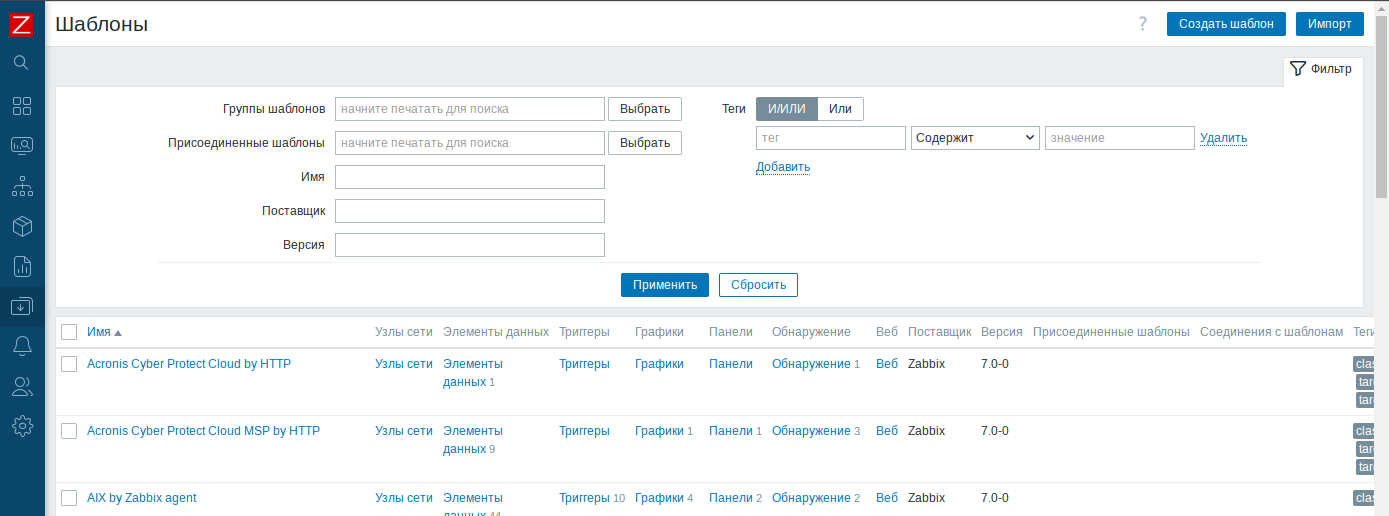
Task: Switch tag mode to Или
Action: point(840,109)
